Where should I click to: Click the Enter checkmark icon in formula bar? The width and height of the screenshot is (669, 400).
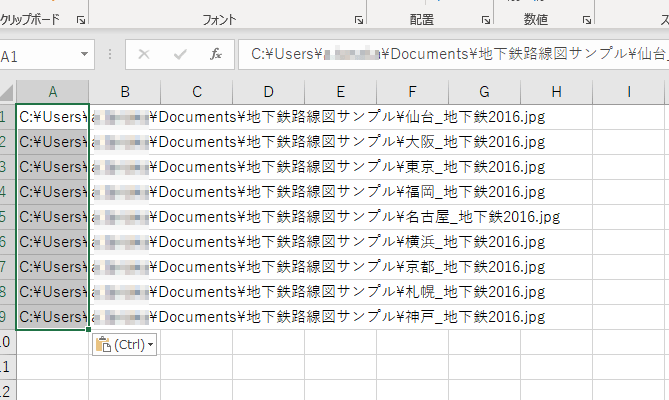click(179, 56)
